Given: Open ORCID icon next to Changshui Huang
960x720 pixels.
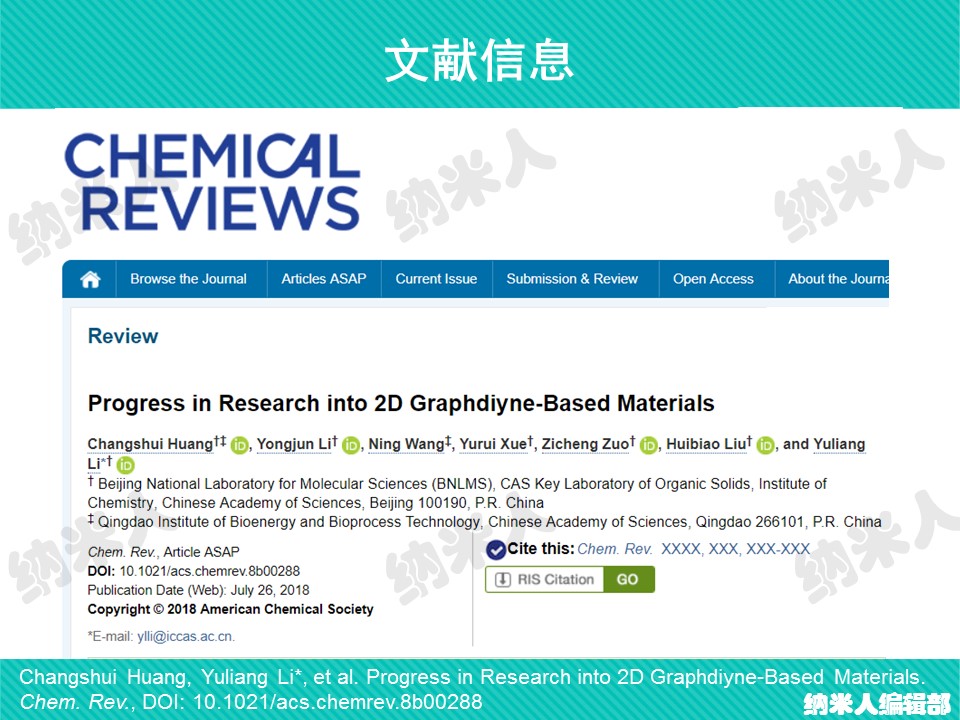Looking at the screenshot, I should (239, 445).
